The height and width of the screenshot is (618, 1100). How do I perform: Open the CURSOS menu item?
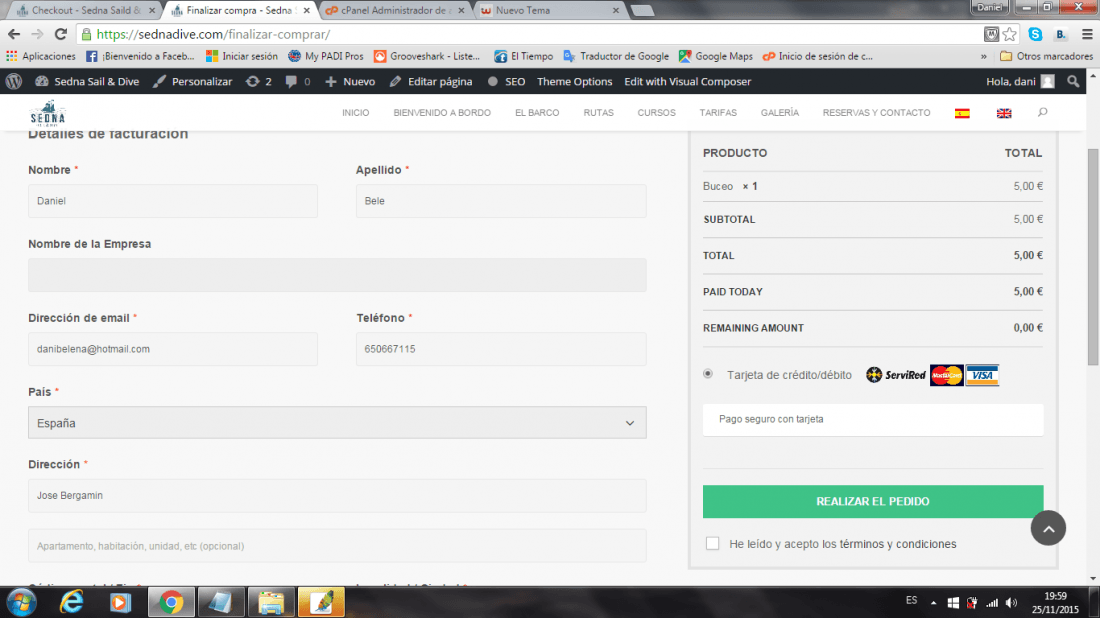657,113
